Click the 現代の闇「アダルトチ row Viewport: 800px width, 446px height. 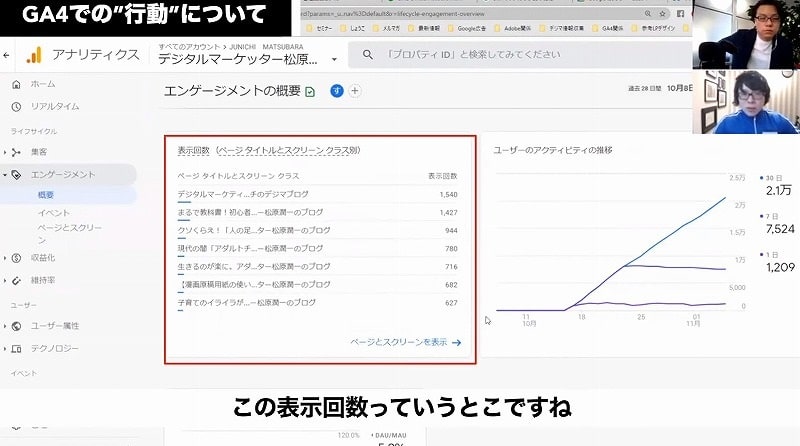pyautogui.click(x=317, y=249)
